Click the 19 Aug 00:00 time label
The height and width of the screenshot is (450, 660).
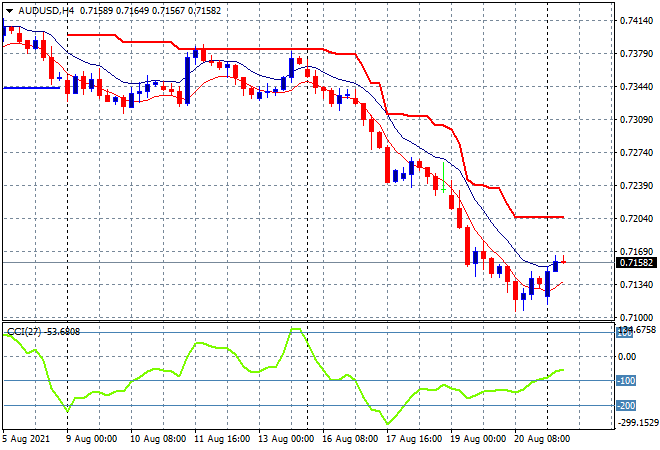click(478, 439)
